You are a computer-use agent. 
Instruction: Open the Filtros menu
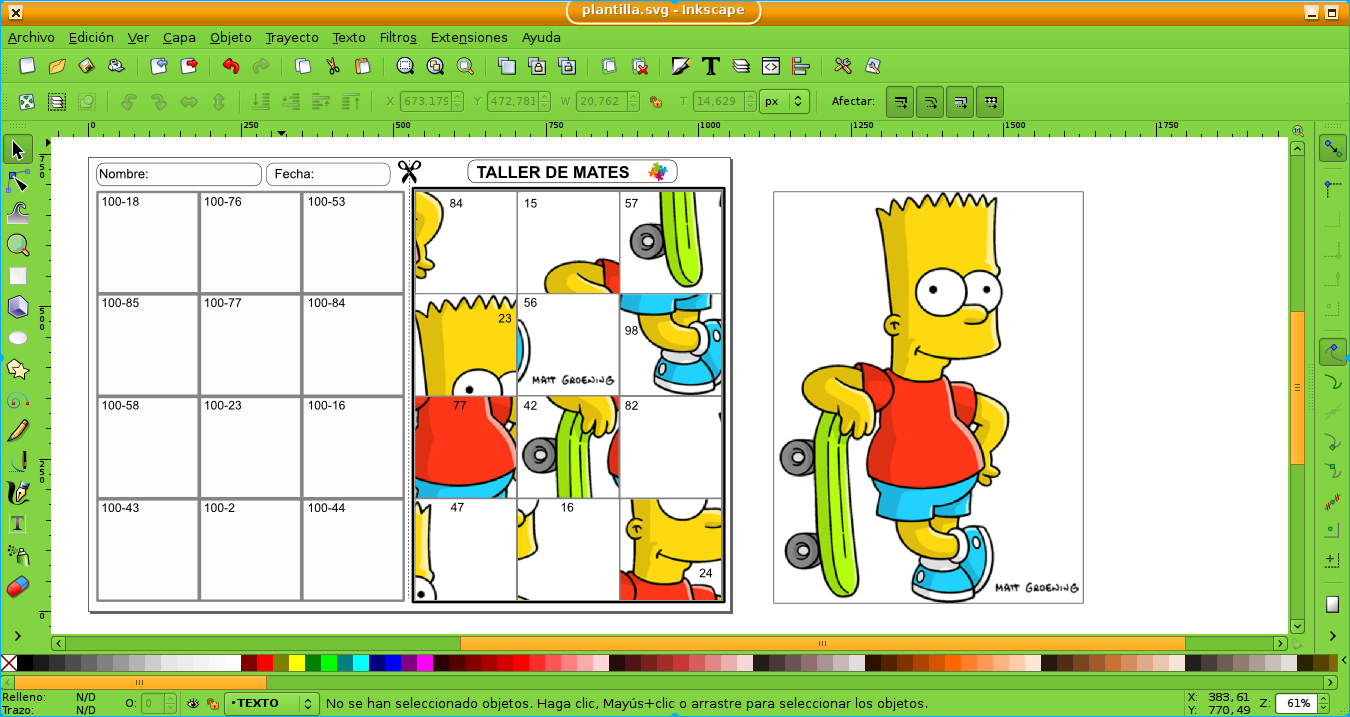[x=398, y=37]
